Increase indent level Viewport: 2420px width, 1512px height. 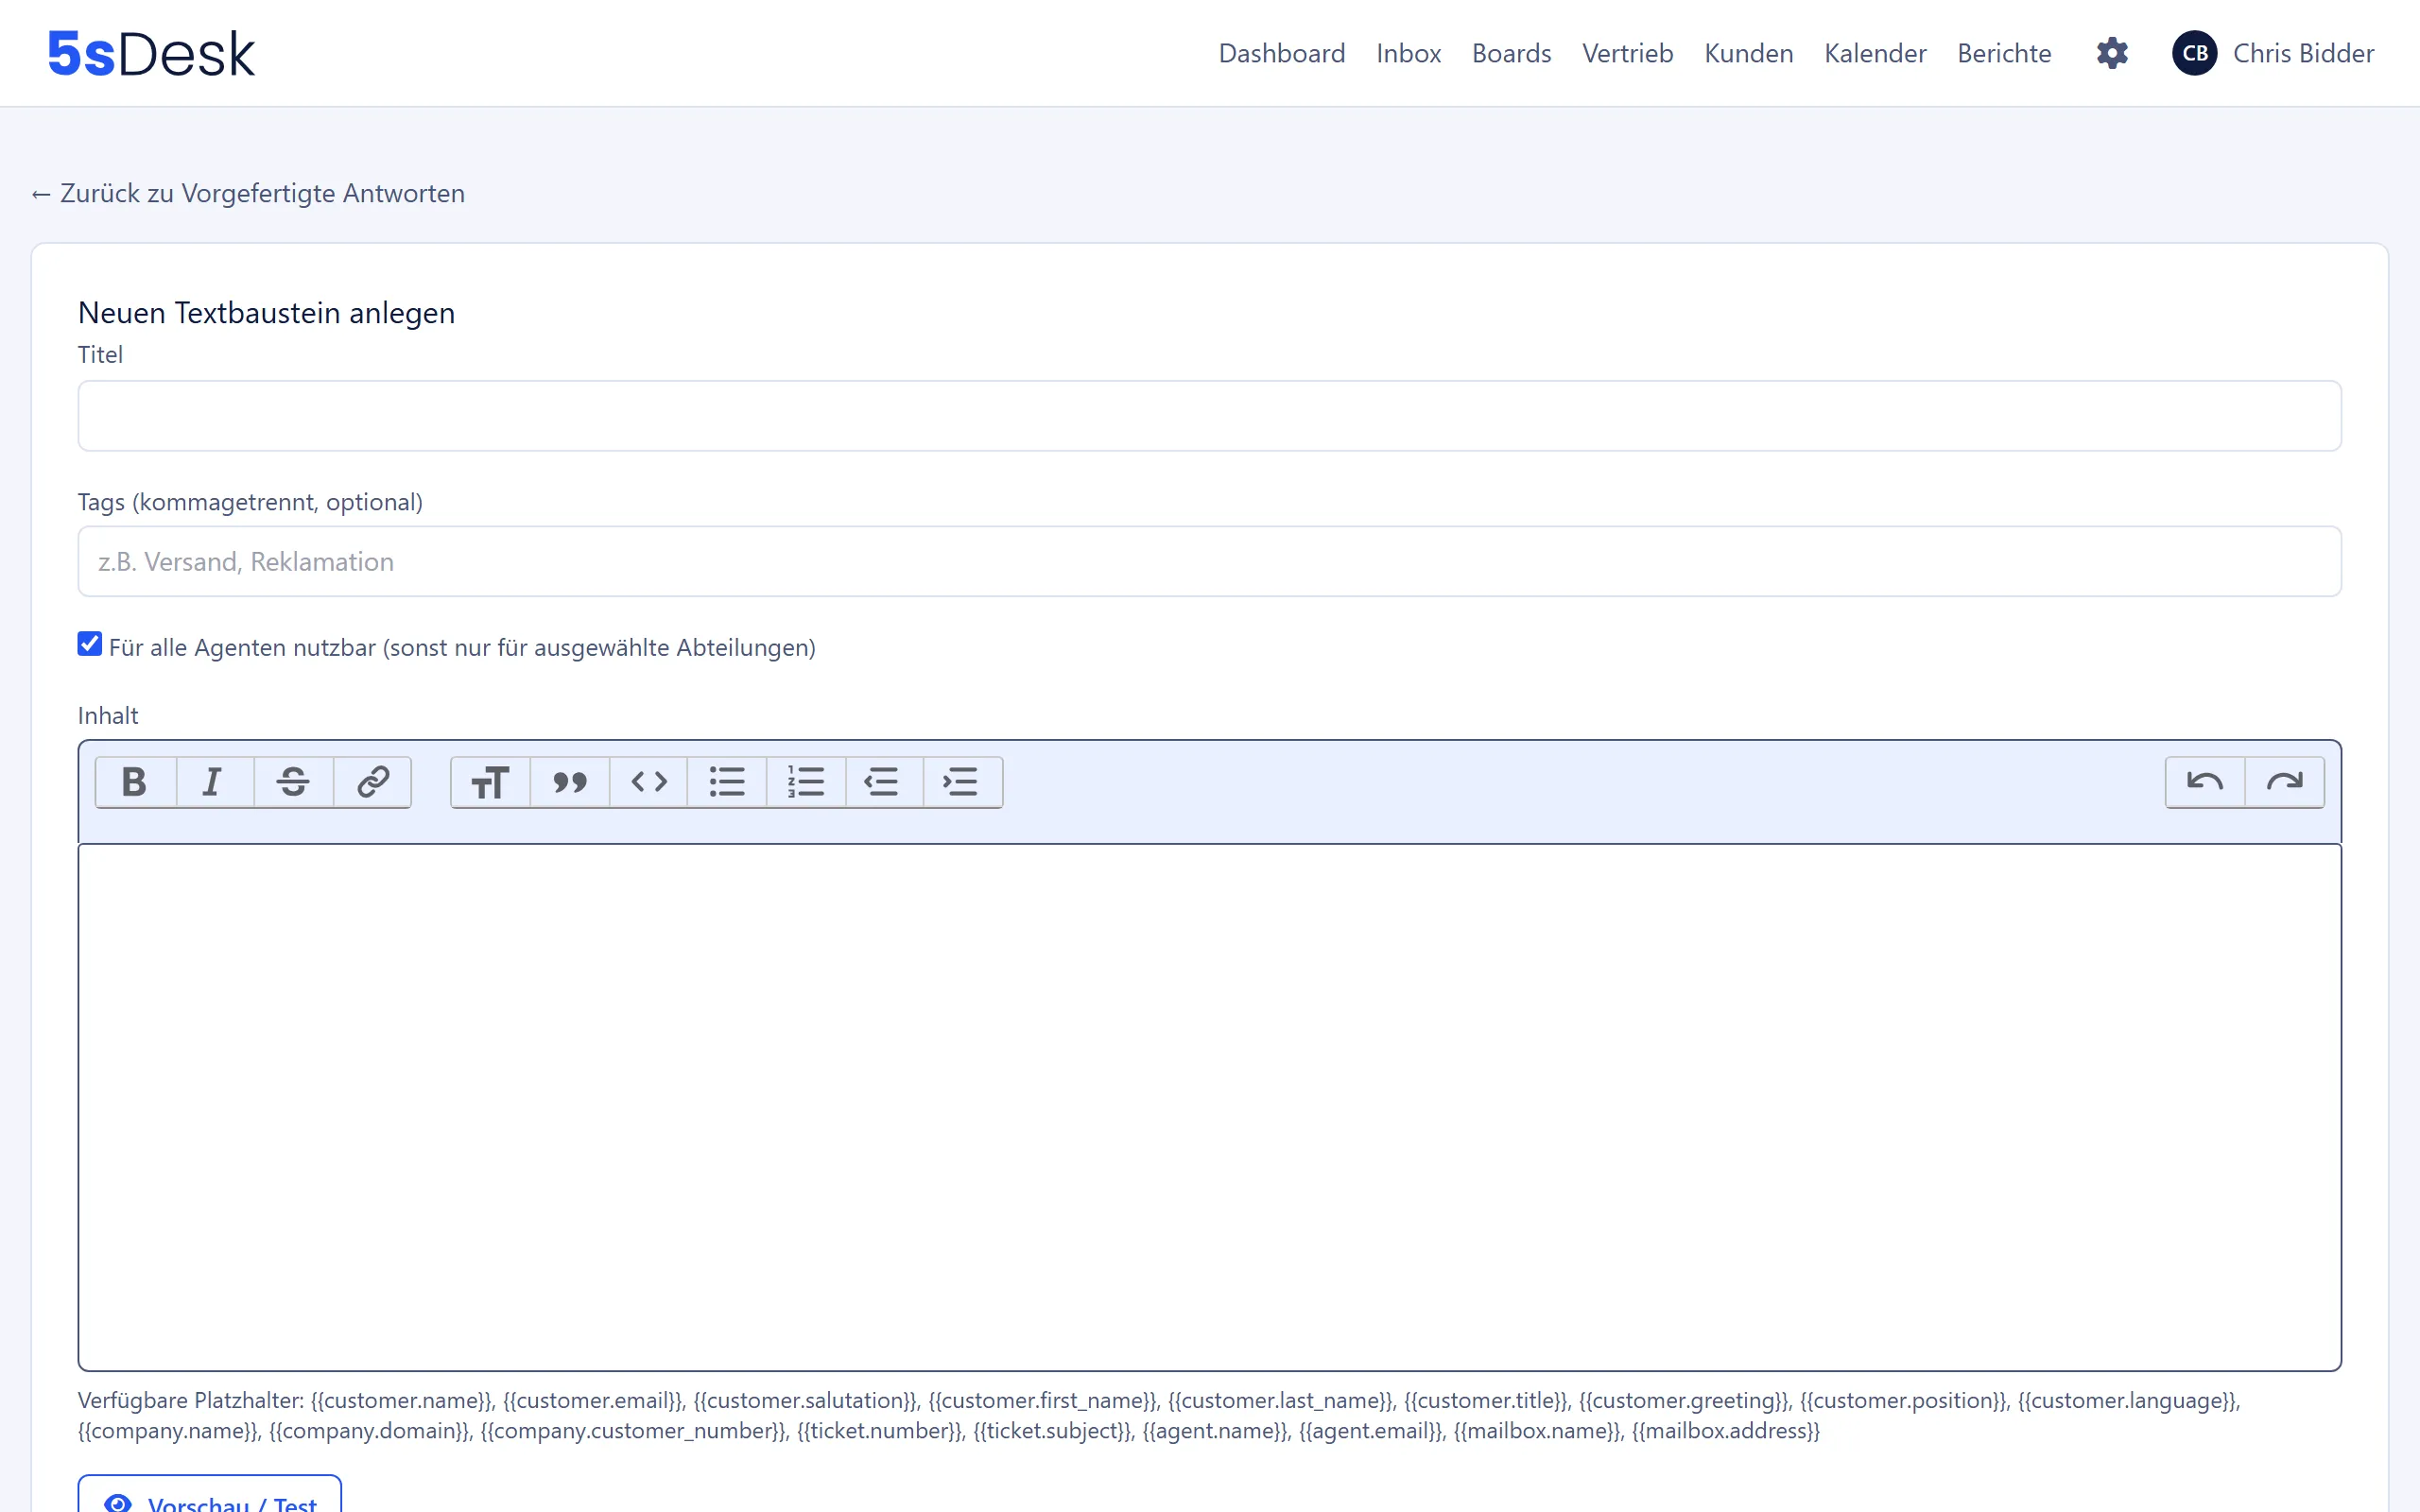(963, 782)
